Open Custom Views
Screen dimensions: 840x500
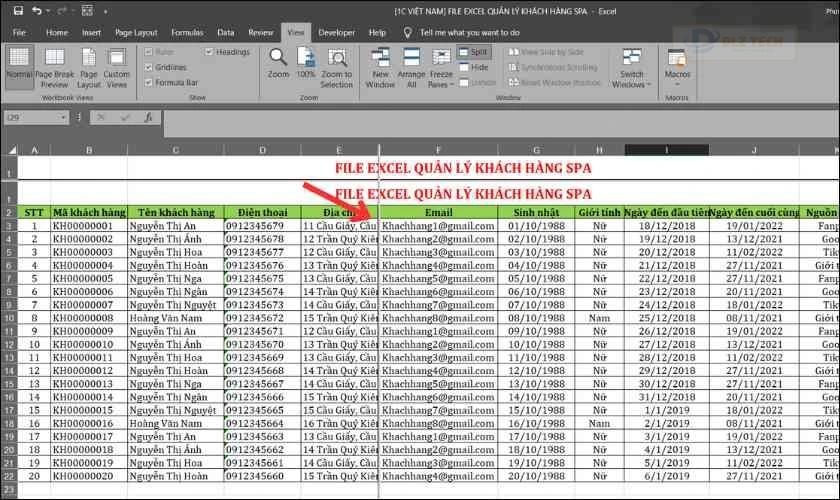(x=116, y=66)
